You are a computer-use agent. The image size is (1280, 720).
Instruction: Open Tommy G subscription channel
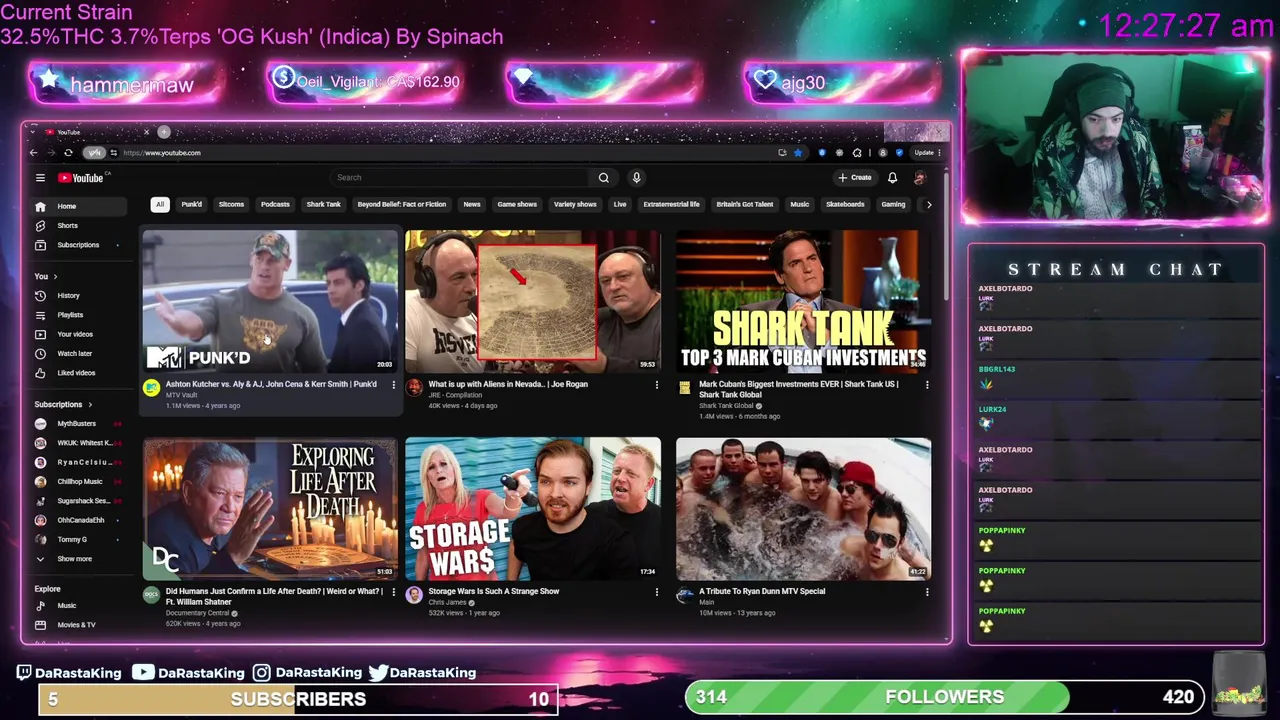click(x=80, y=540)
